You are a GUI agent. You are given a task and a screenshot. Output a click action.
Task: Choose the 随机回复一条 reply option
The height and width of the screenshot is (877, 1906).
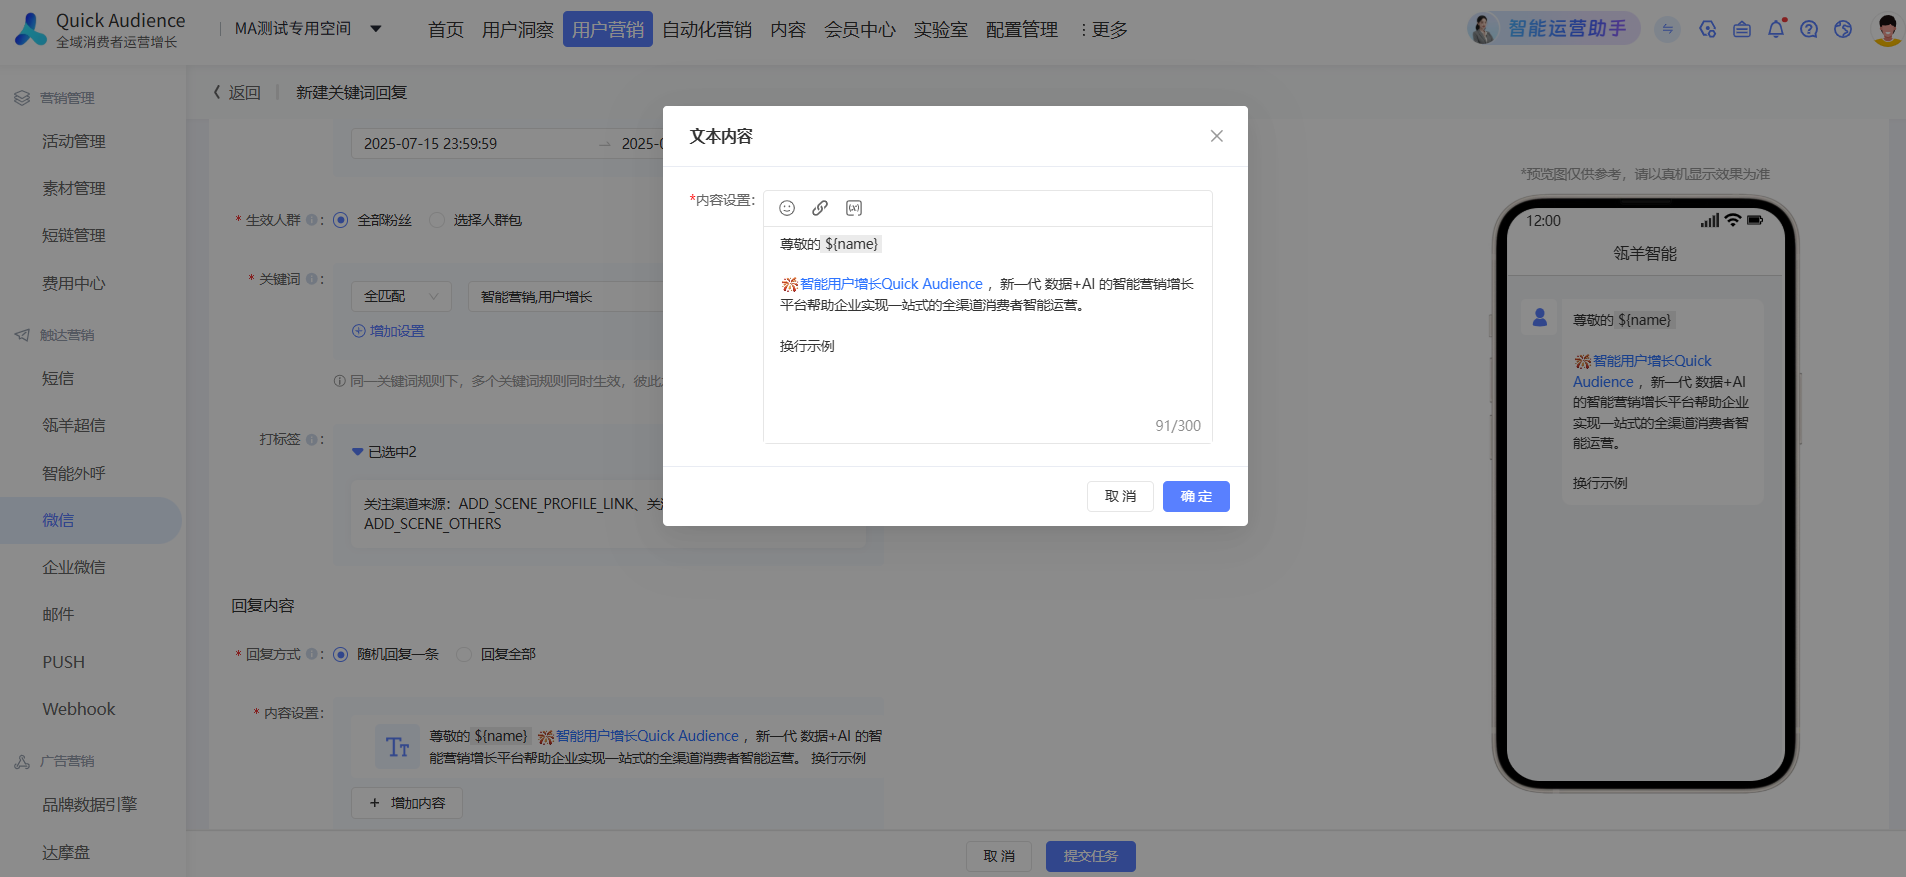click(340, 654)
